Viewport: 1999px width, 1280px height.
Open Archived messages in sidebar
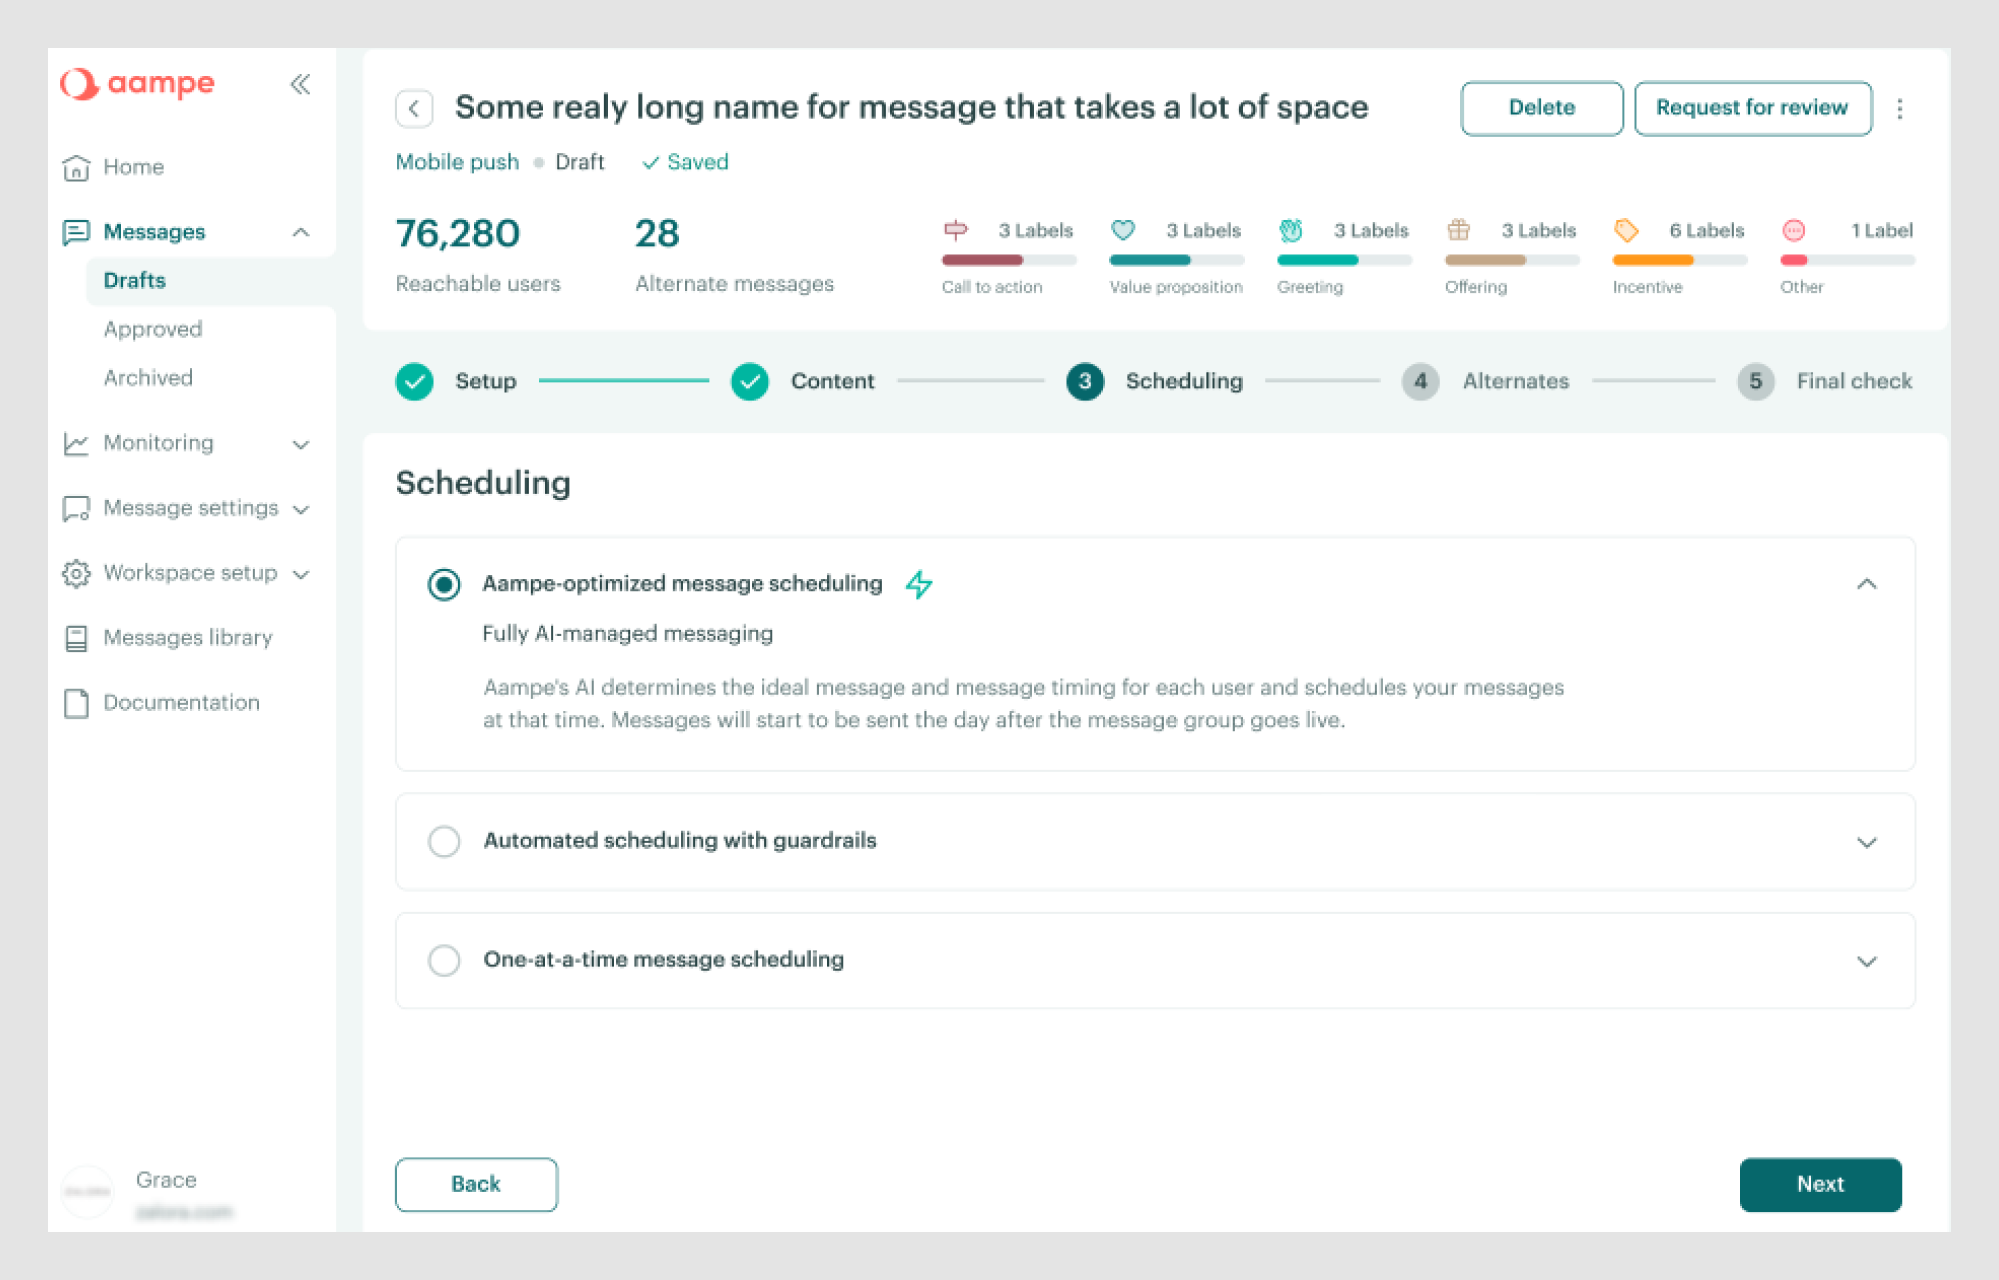tap(148, 378)
